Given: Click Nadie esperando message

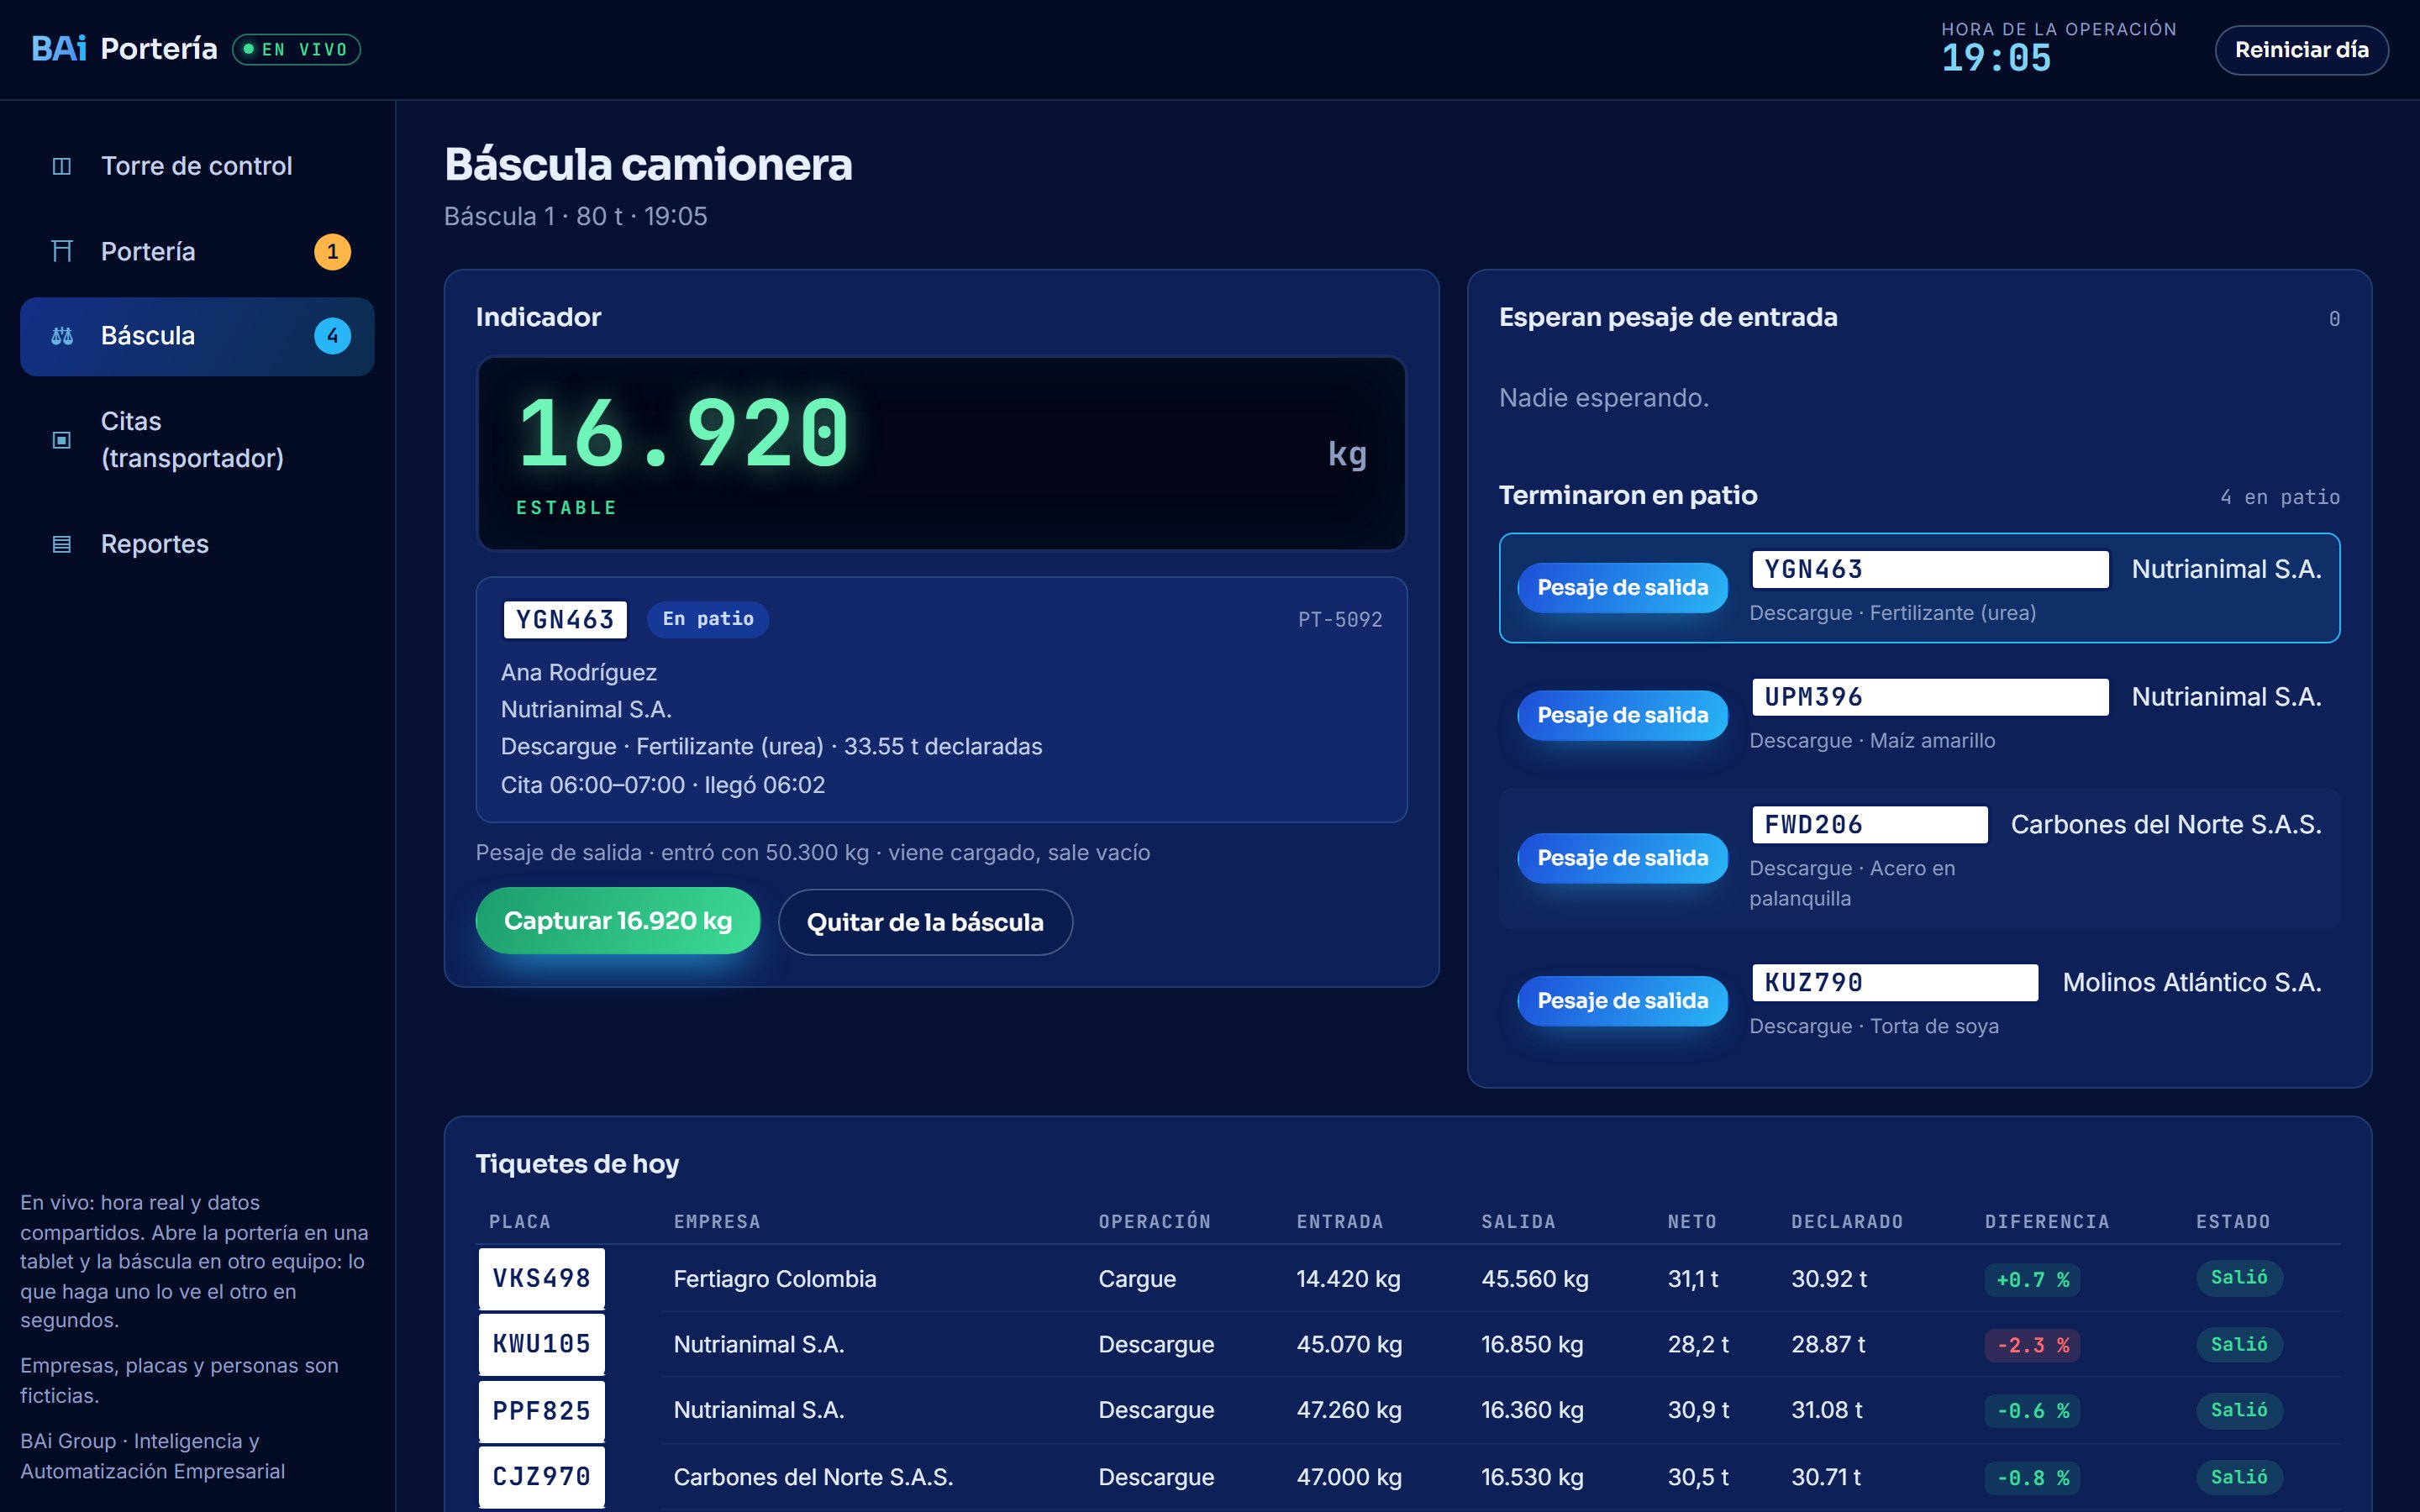Looking at the screenshot, I should pyautogui.click(x=1604, y=398).
